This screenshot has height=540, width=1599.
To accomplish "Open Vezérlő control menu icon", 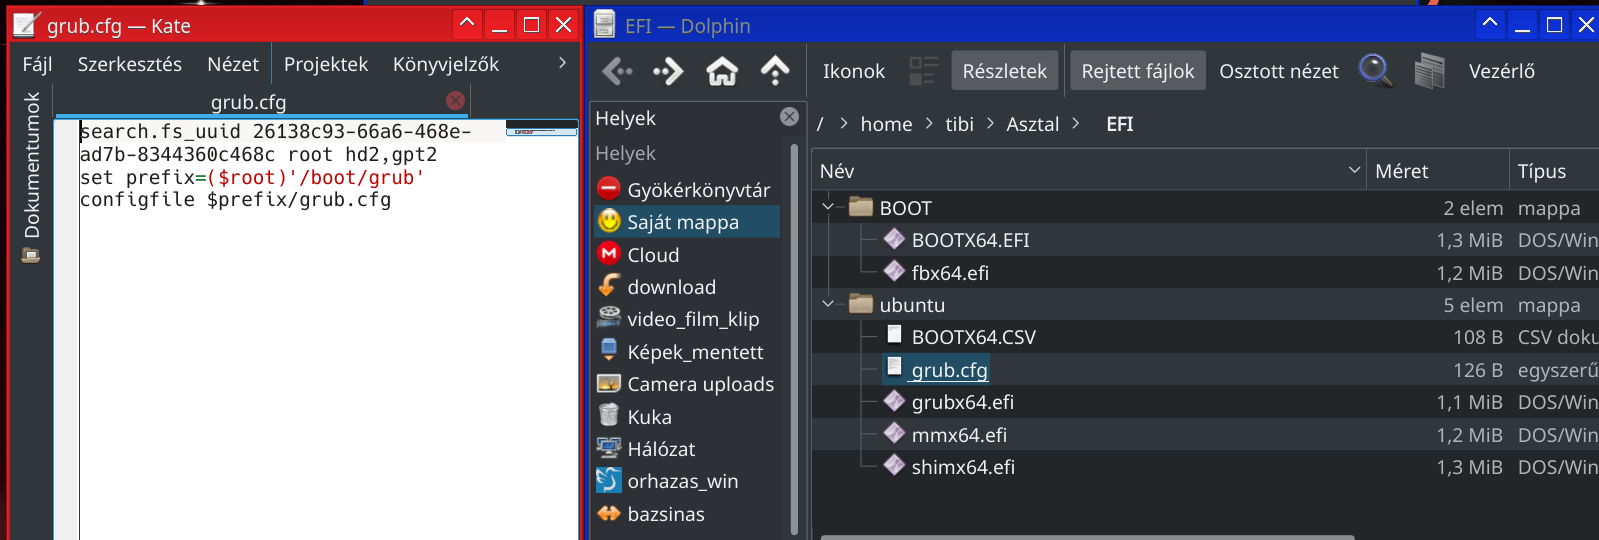I will point(1430,71).
